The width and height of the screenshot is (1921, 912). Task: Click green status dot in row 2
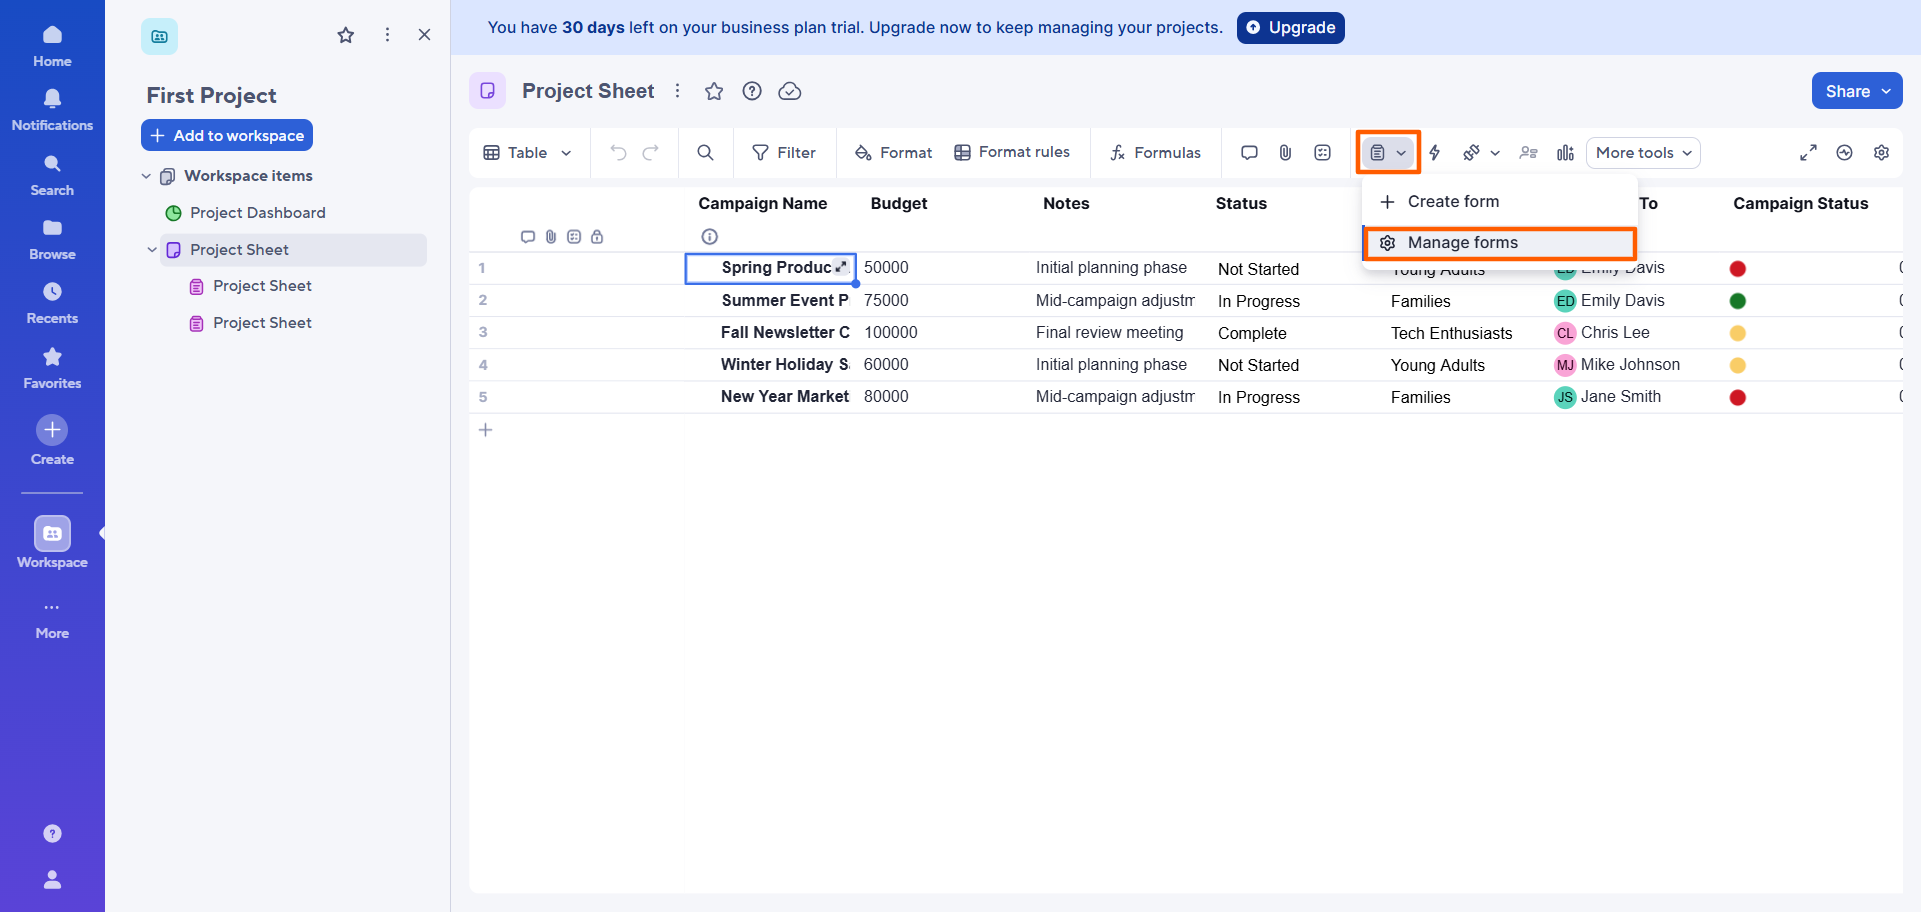coord(1738,301)
